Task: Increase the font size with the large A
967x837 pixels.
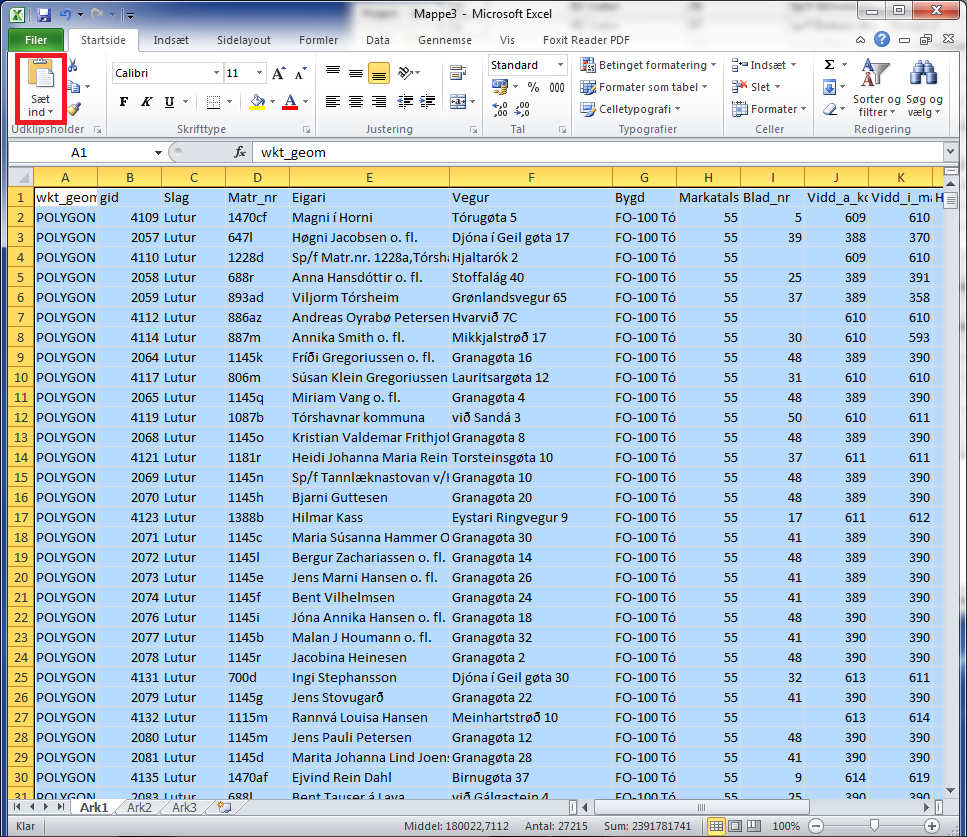Action: point(279,73)
